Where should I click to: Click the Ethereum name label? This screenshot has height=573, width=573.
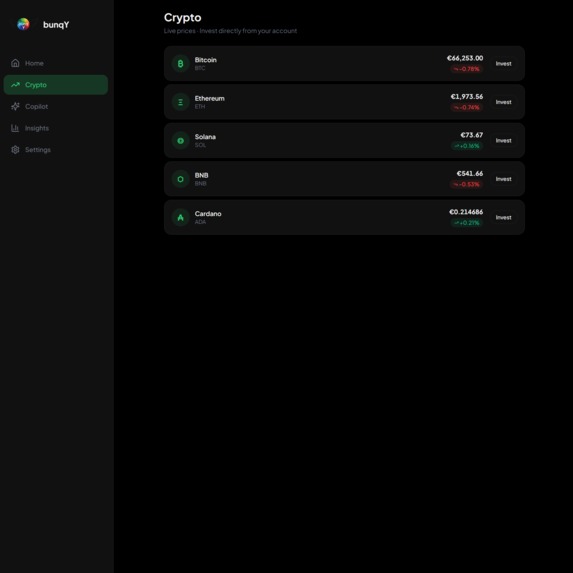pos(209,98)
